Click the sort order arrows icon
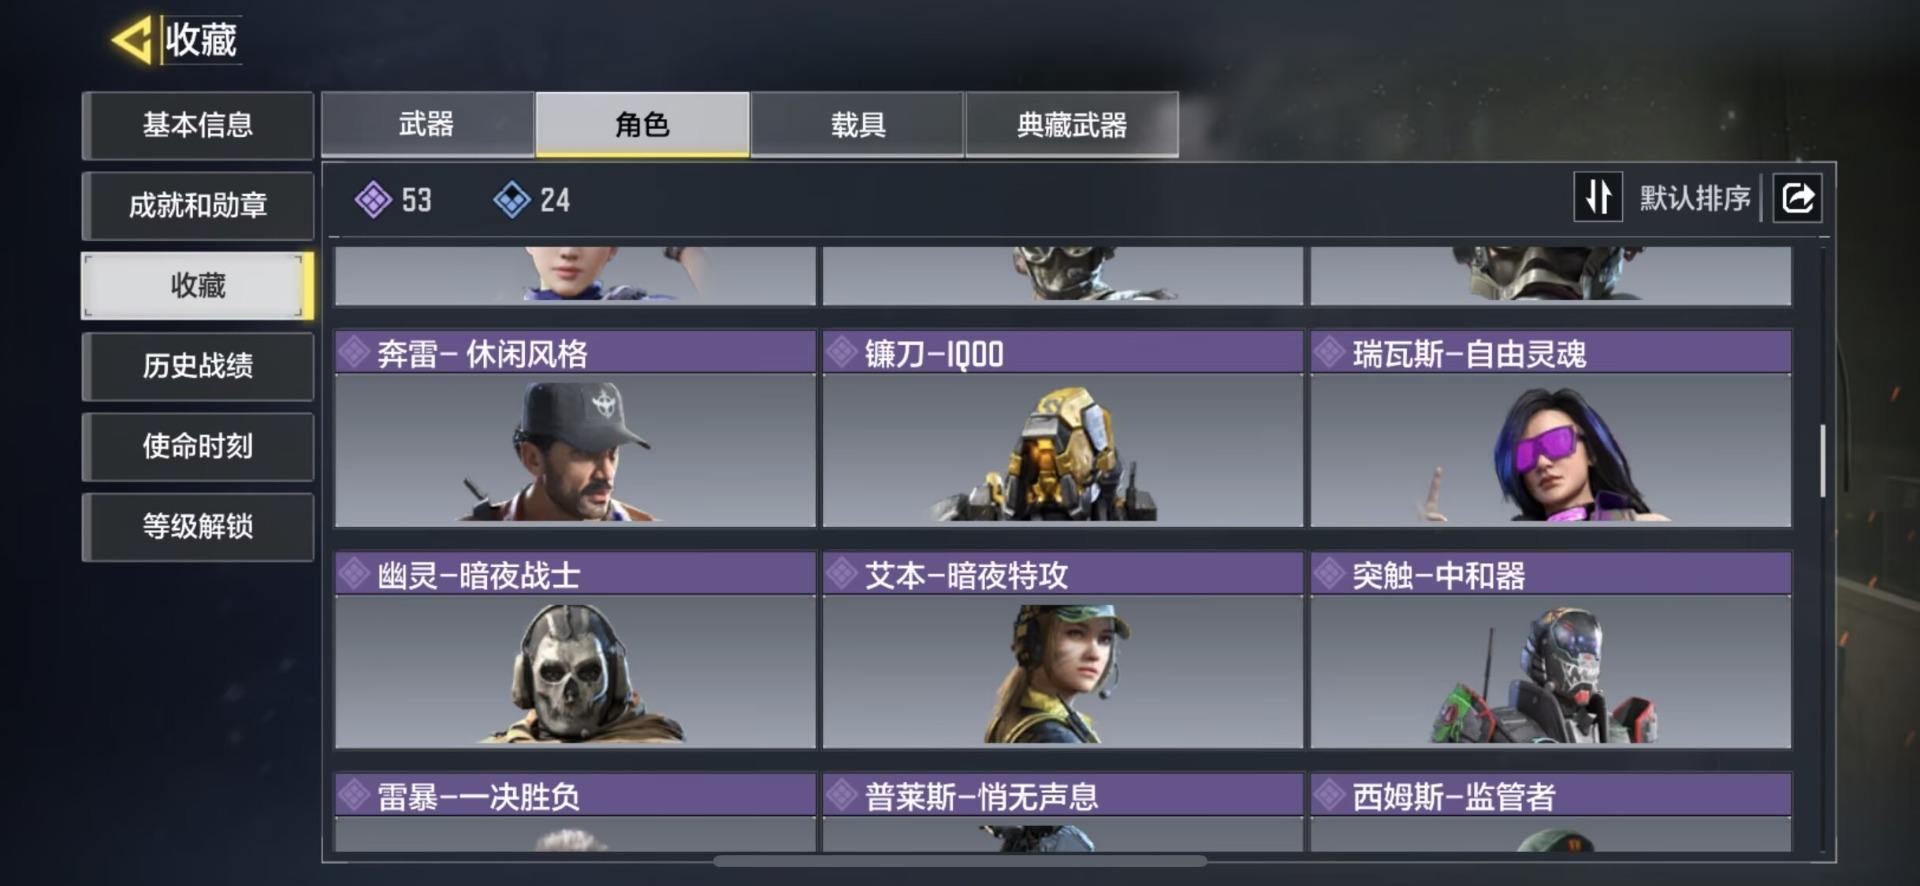 click(1598, 197)
